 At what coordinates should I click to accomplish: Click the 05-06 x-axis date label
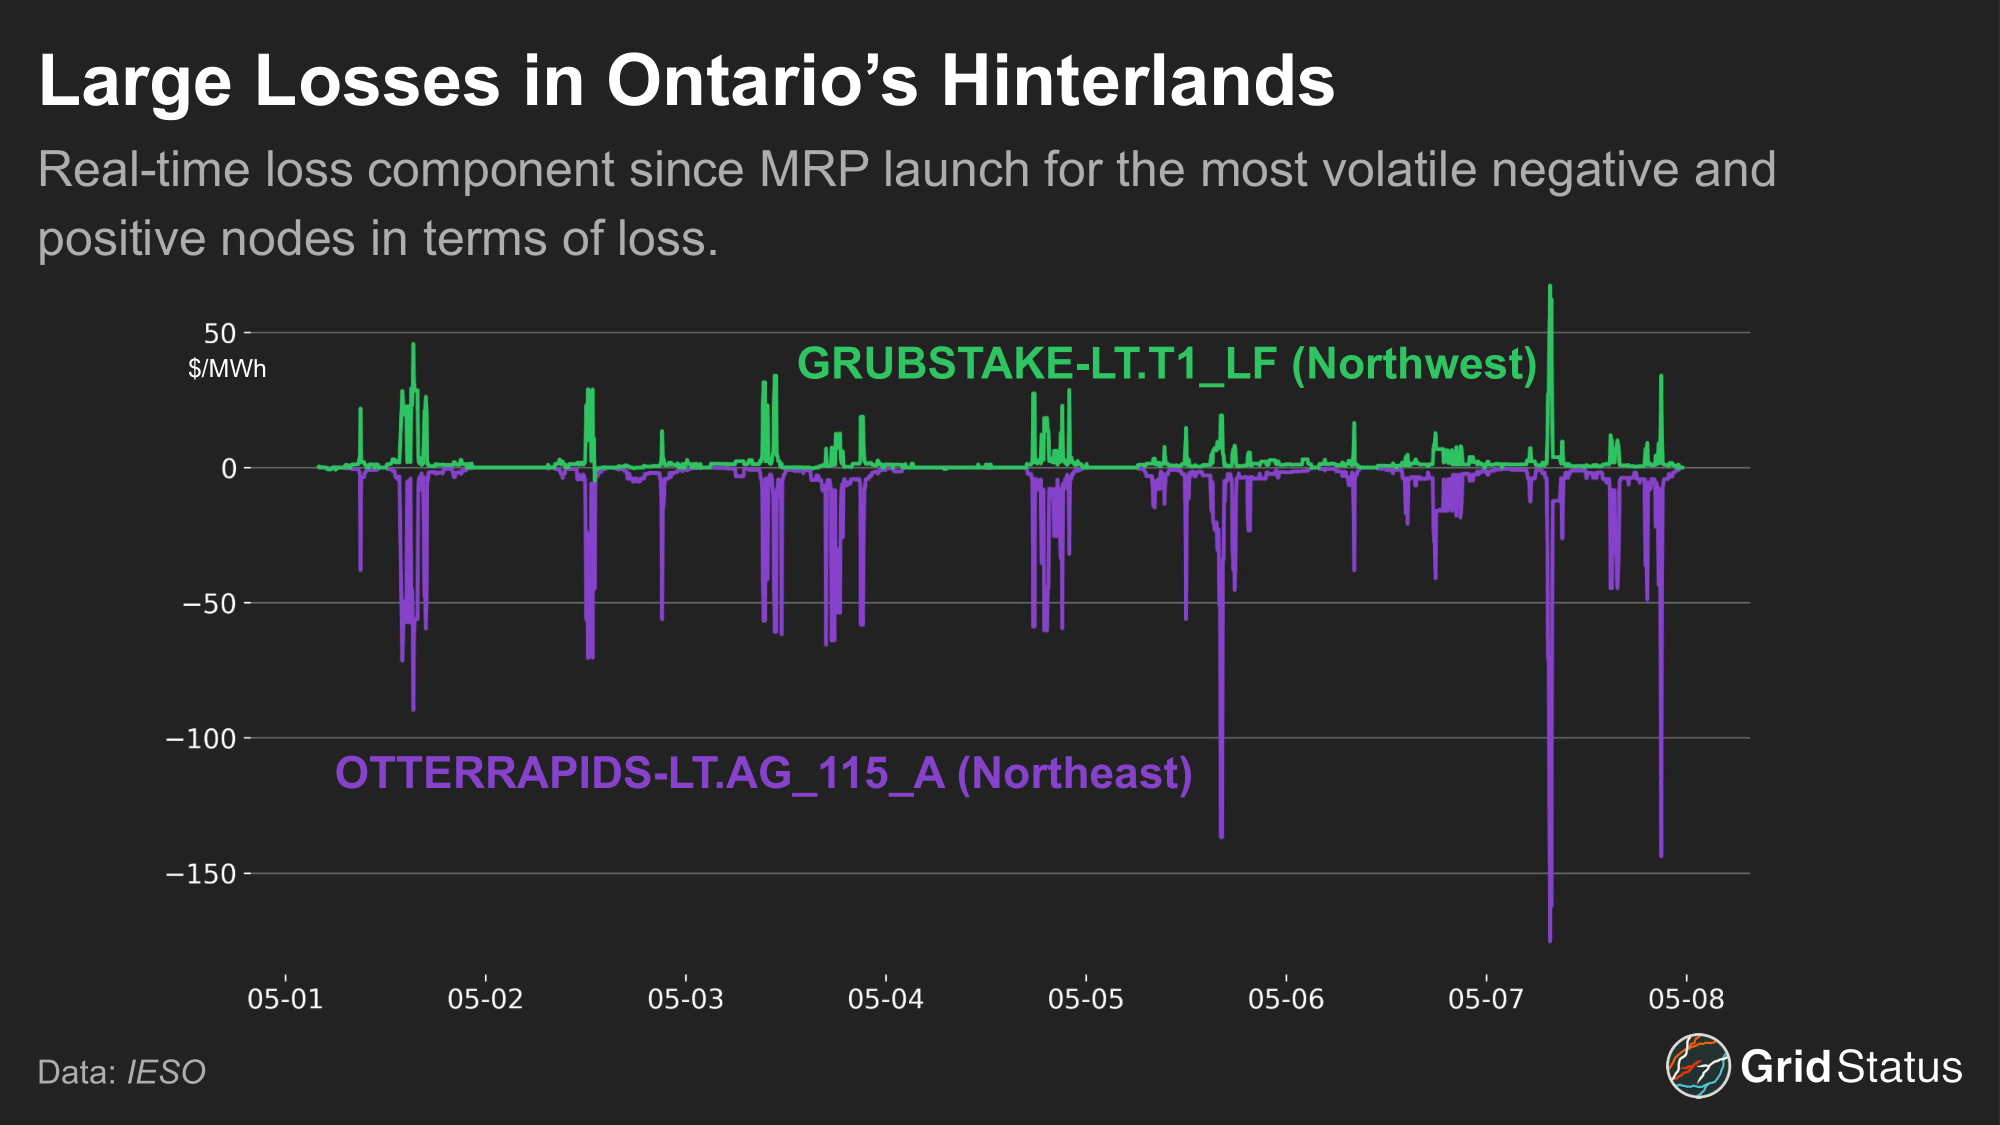tap(1285, 999)
